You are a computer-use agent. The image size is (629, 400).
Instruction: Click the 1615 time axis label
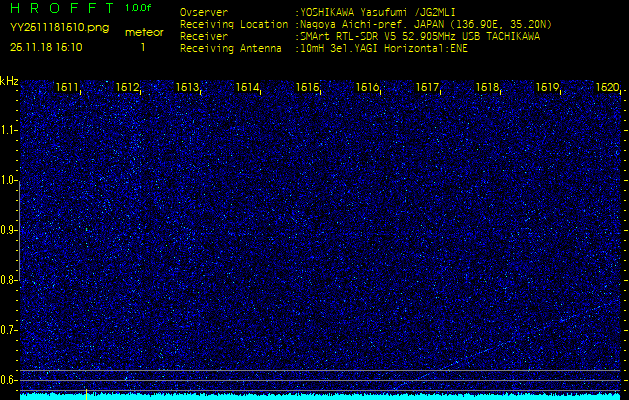[307, 87]
